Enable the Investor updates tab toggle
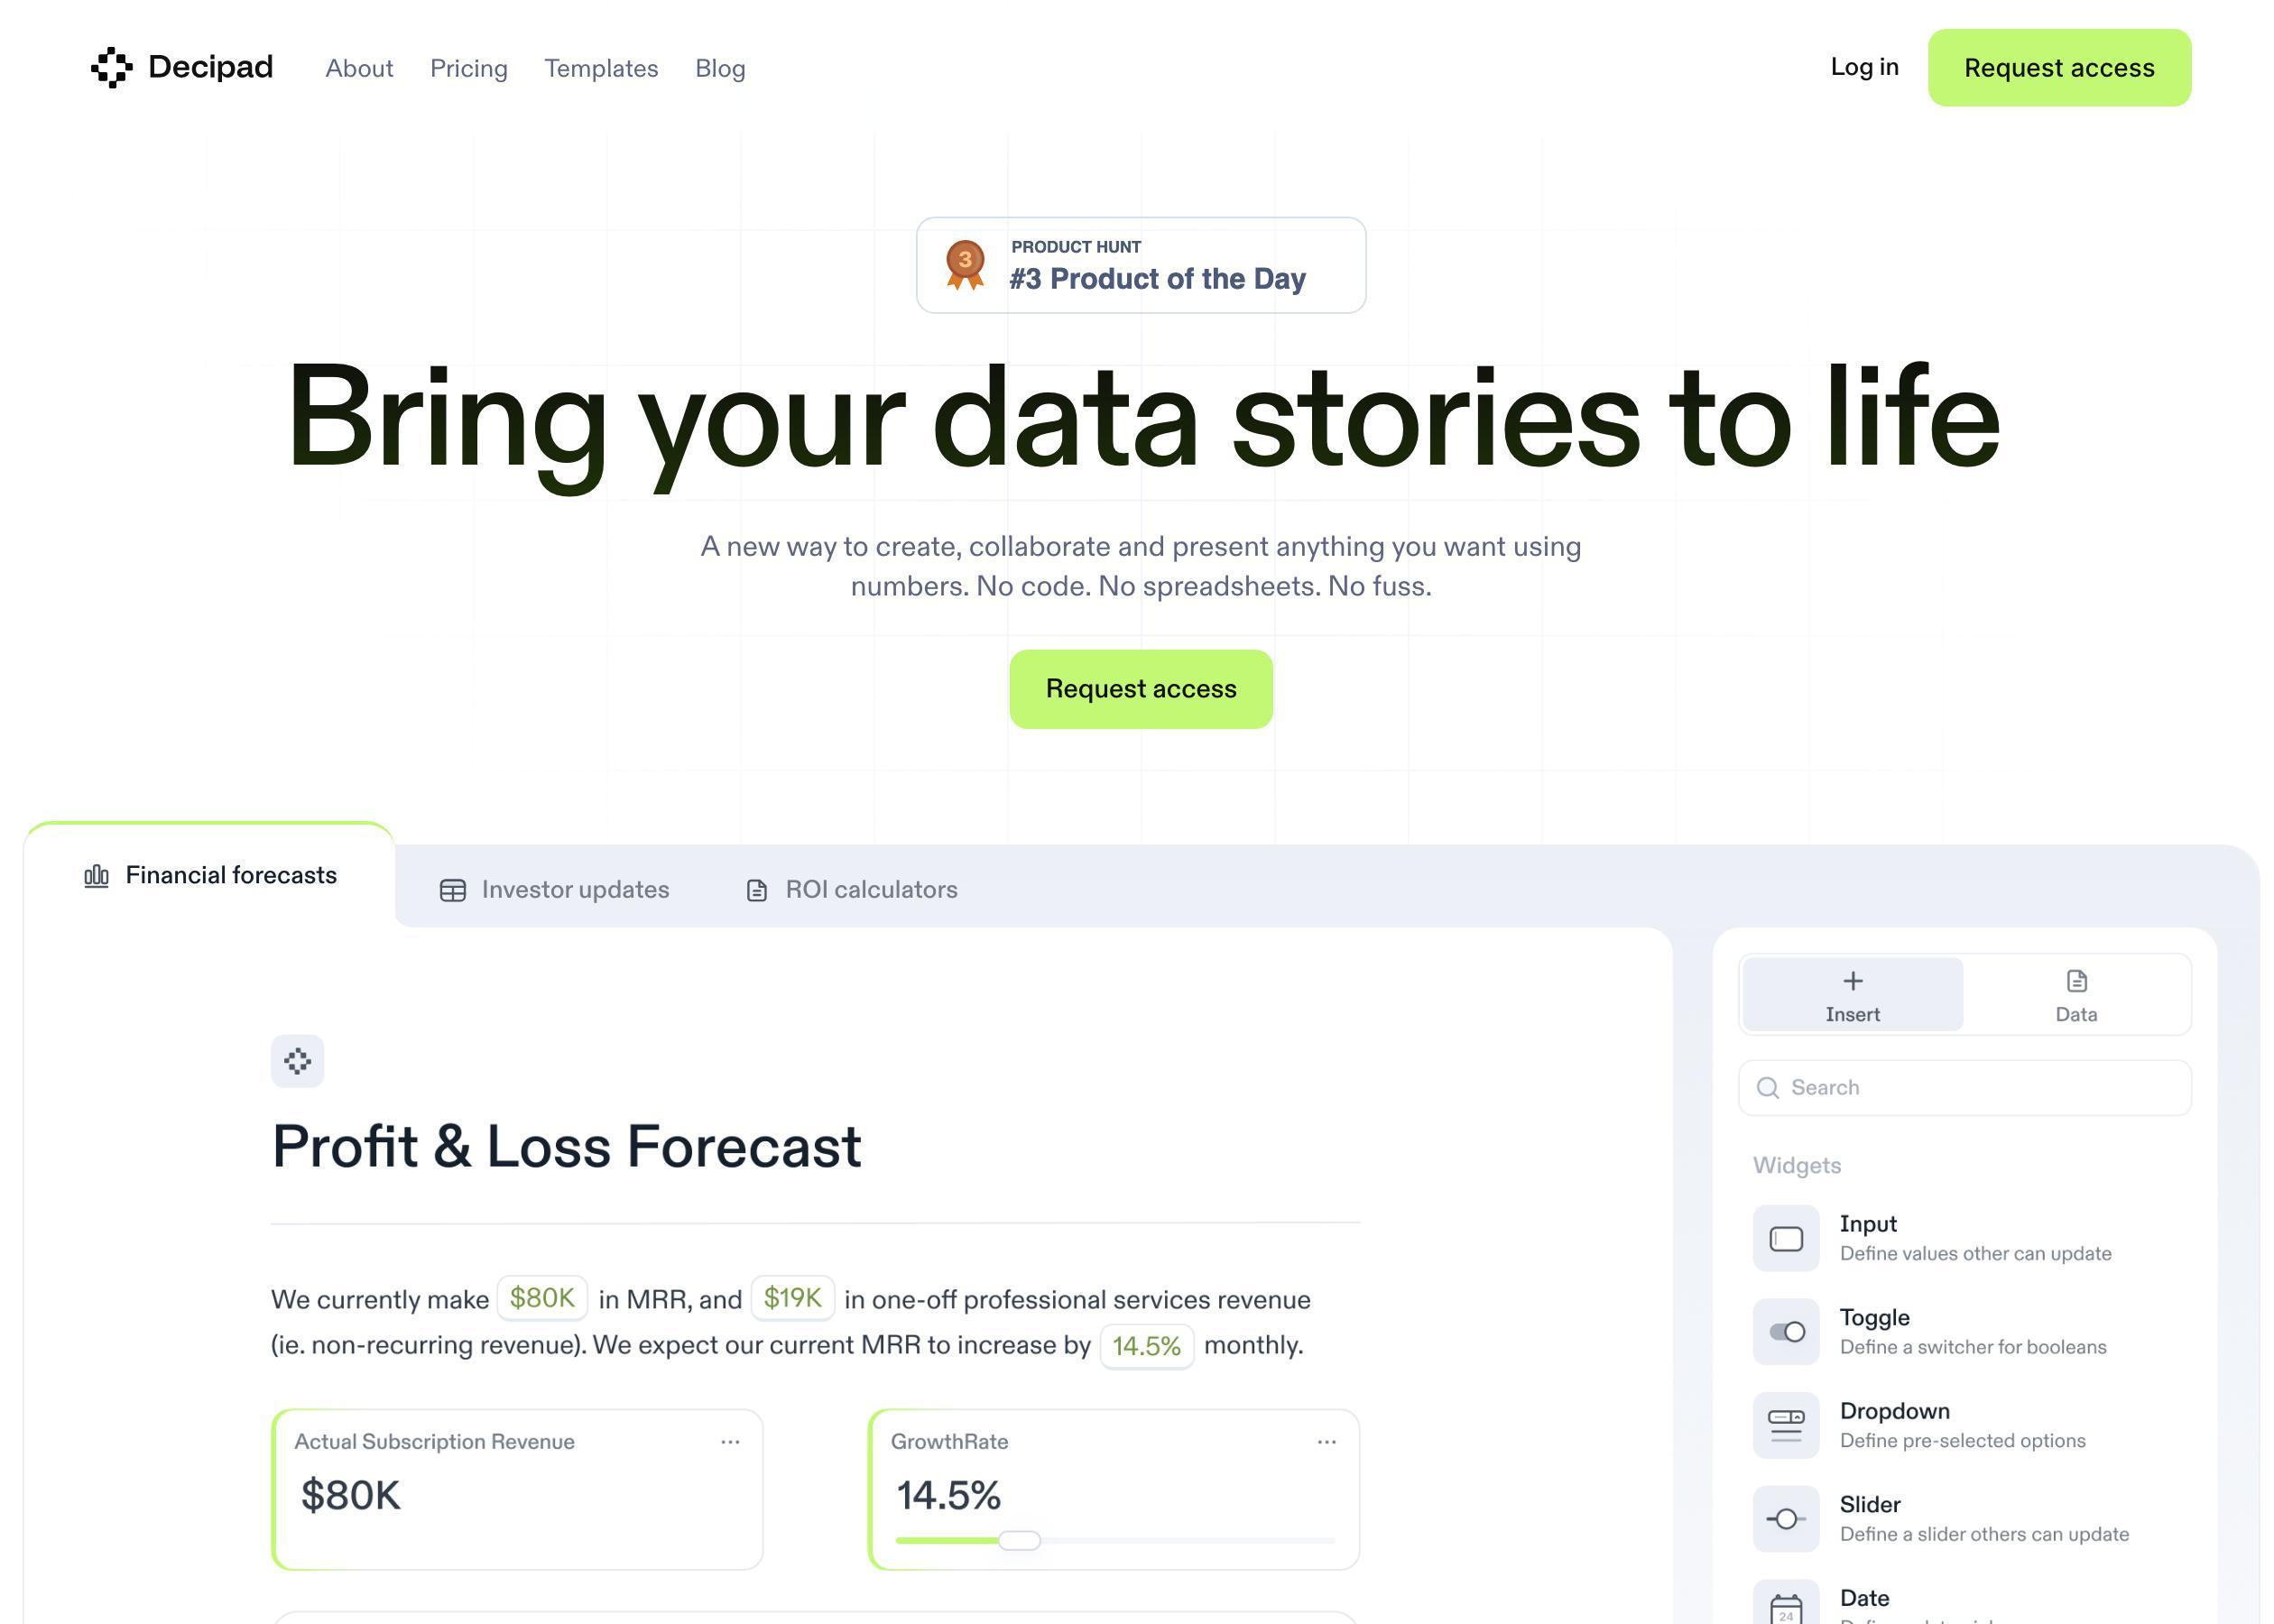This screenshot has width=2274, height=1624. tap(553, 888)
